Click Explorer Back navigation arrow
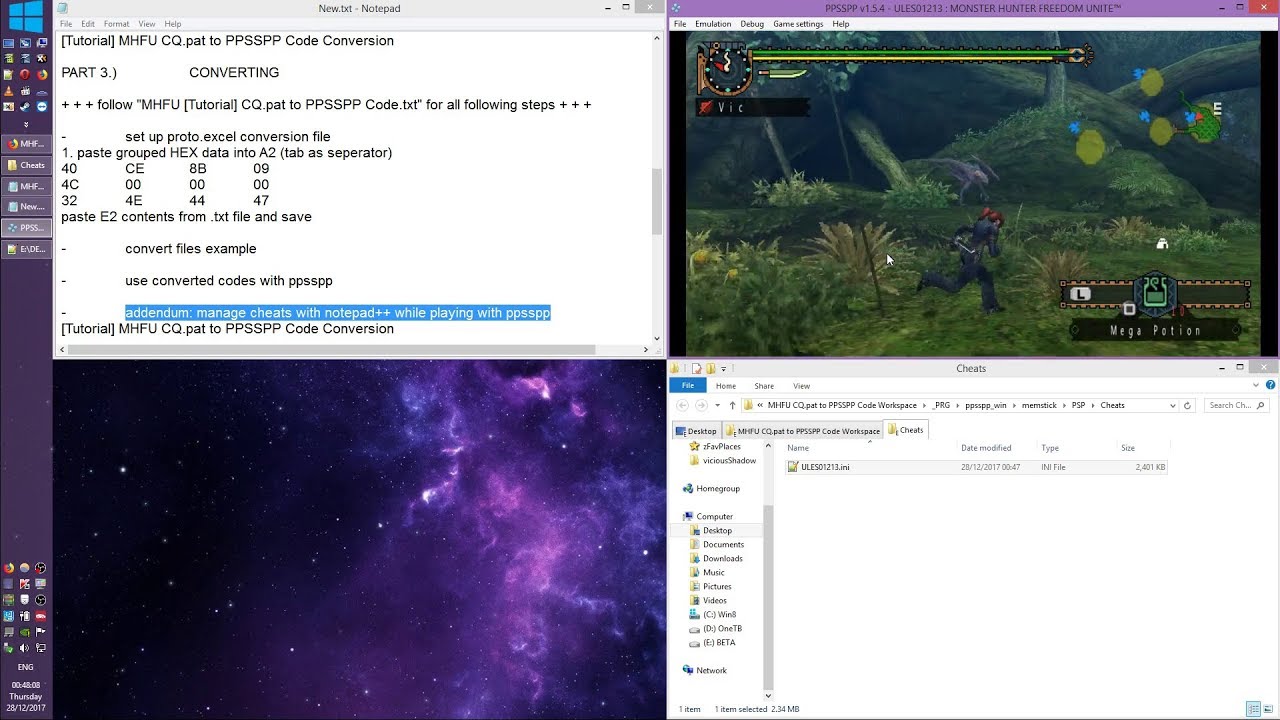 click(x=683, y=405)
